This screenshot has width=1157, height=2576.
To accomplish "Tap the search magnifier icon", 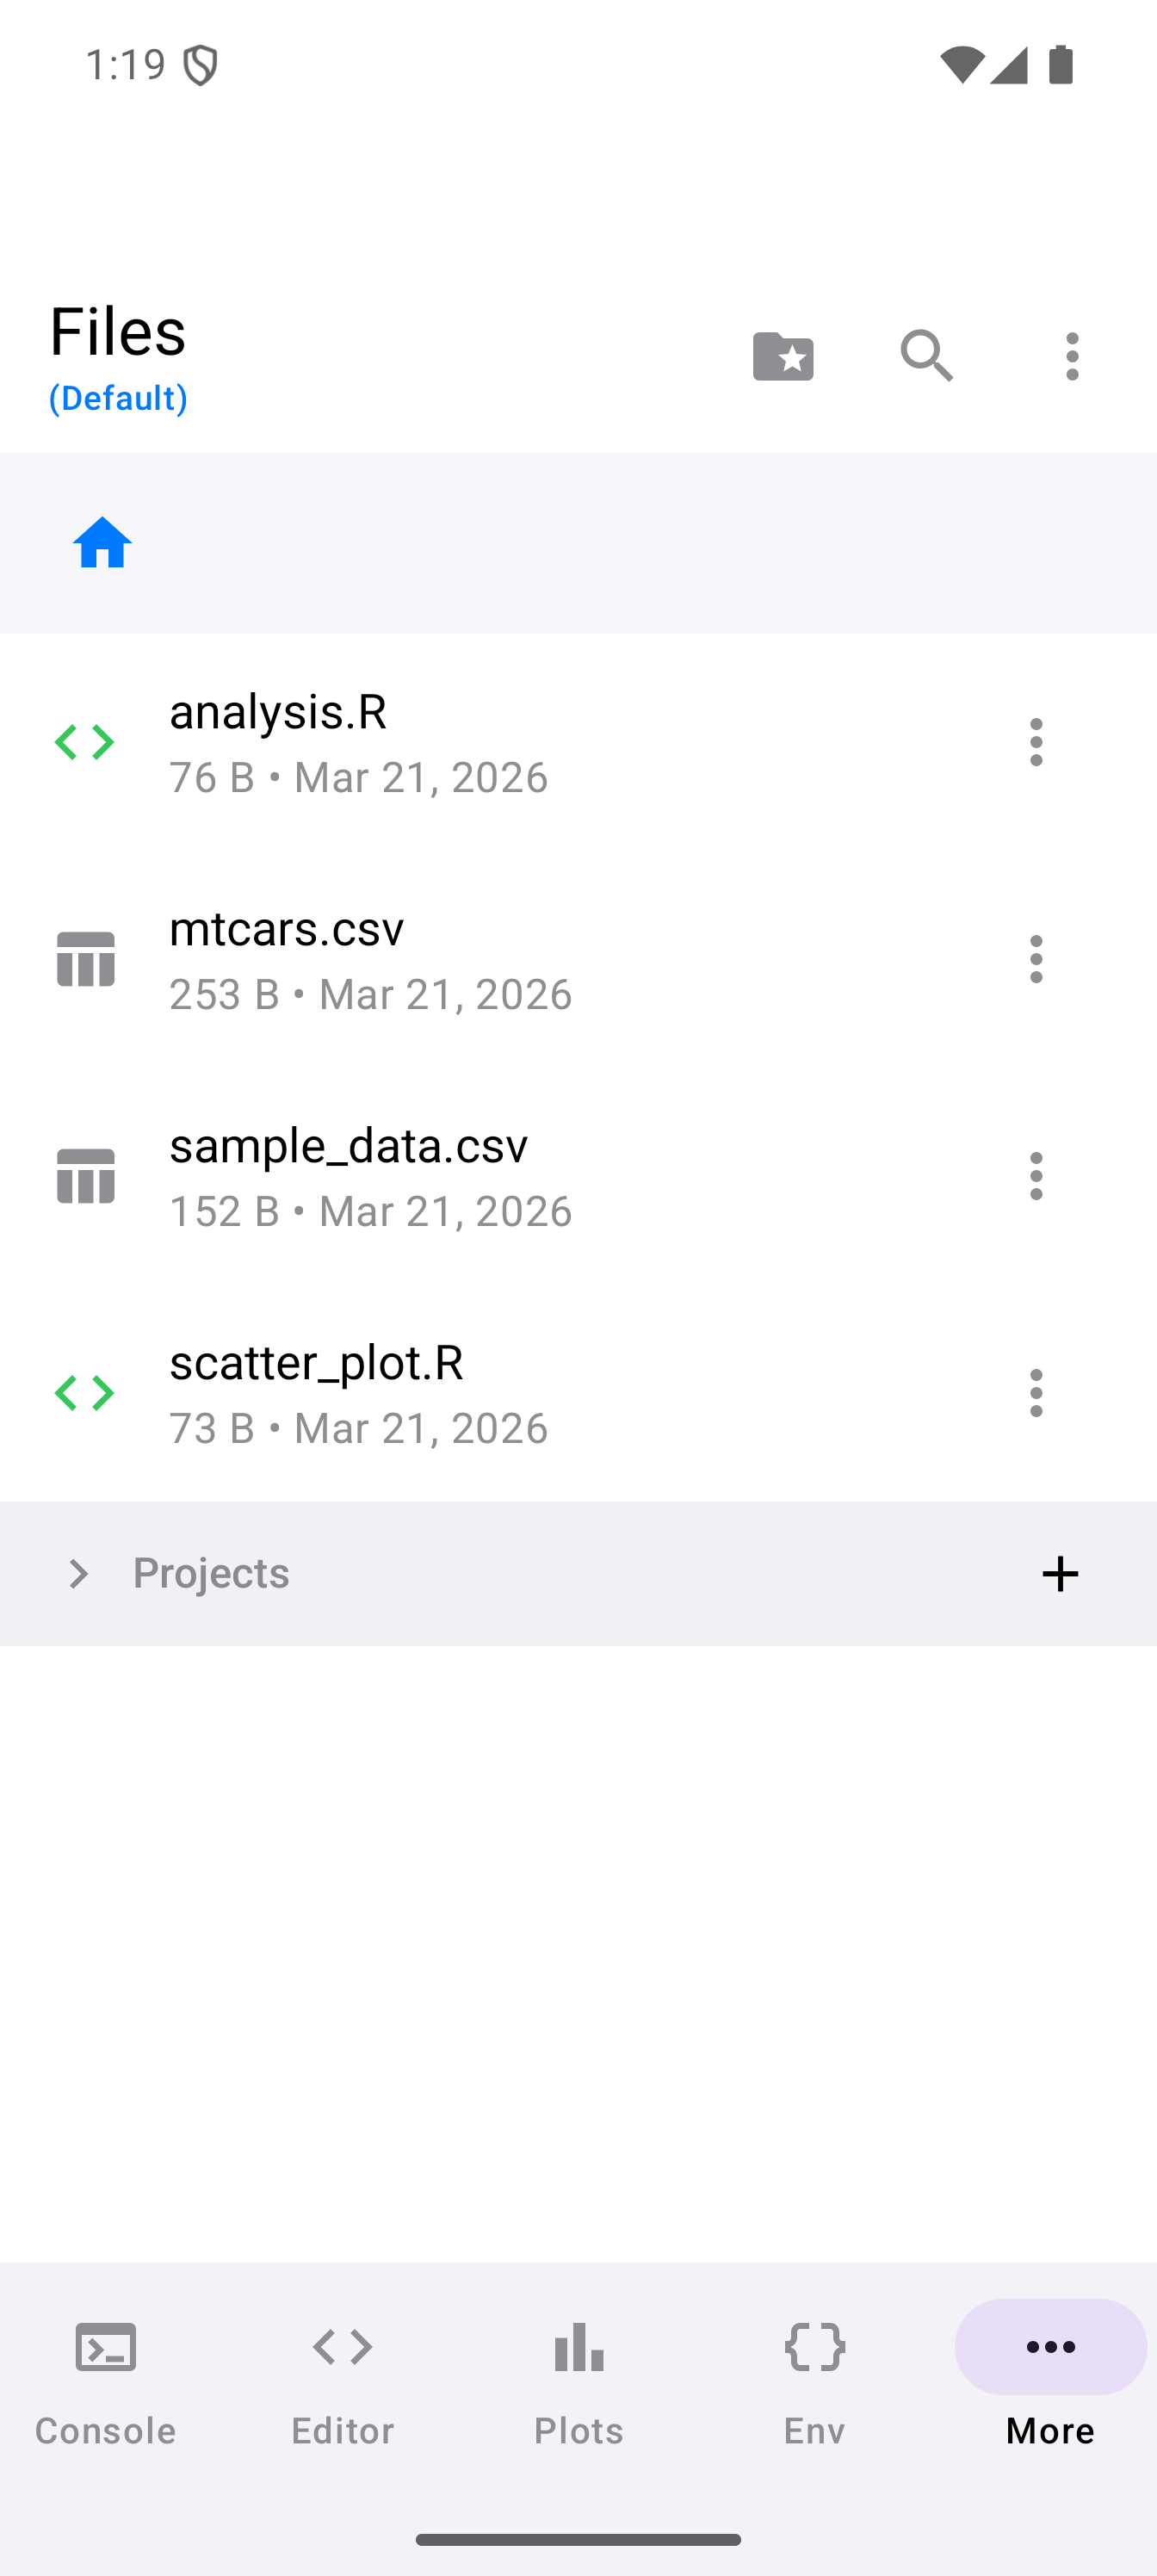I will (927, 356).
